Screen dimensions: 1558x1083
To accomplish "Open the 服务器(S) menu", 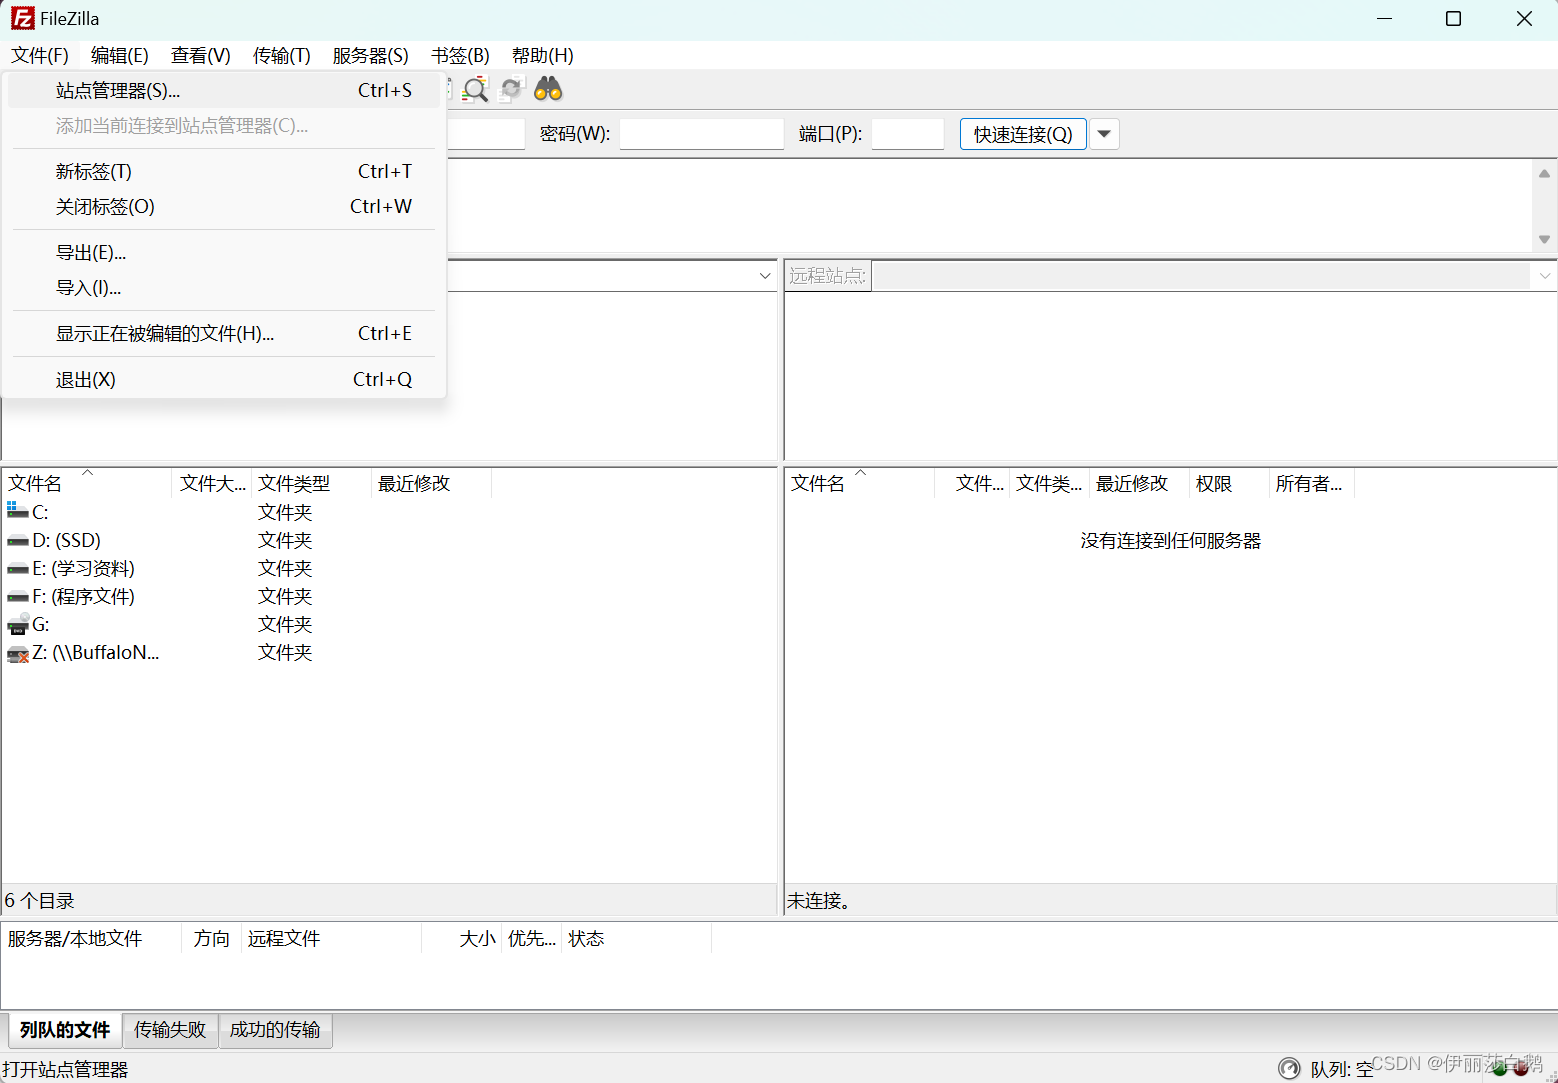I will point(371,55).
